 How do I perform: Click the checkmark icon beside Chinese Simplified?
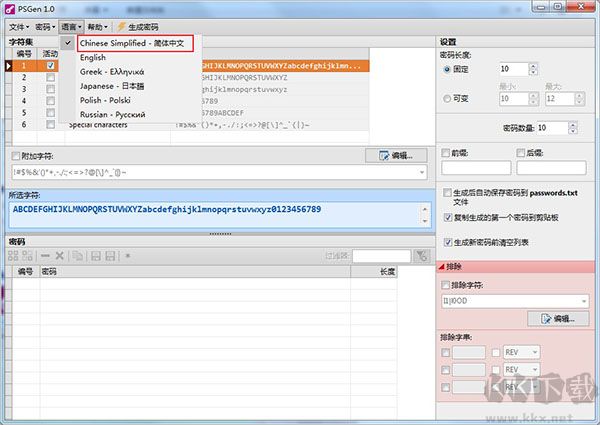point(68,43)
